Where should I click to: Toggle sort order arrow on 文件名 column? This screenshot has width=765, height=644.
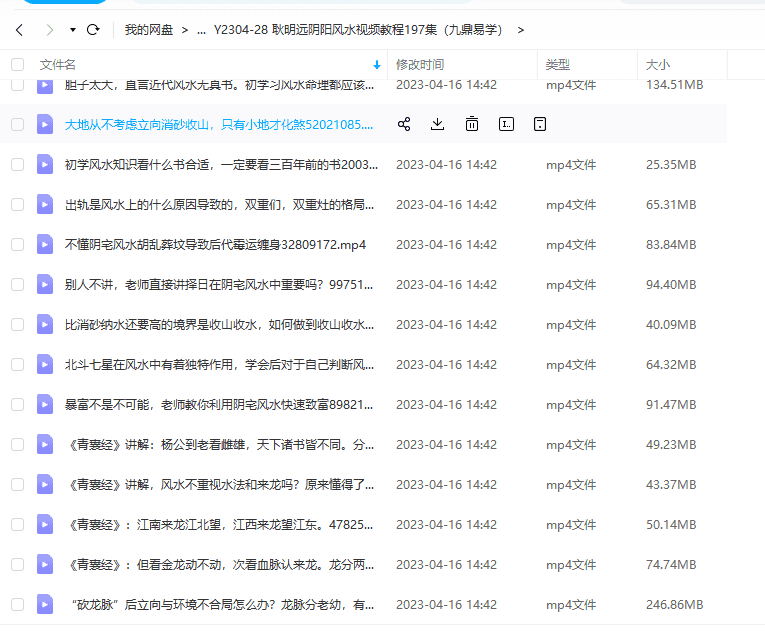(377, 65)
